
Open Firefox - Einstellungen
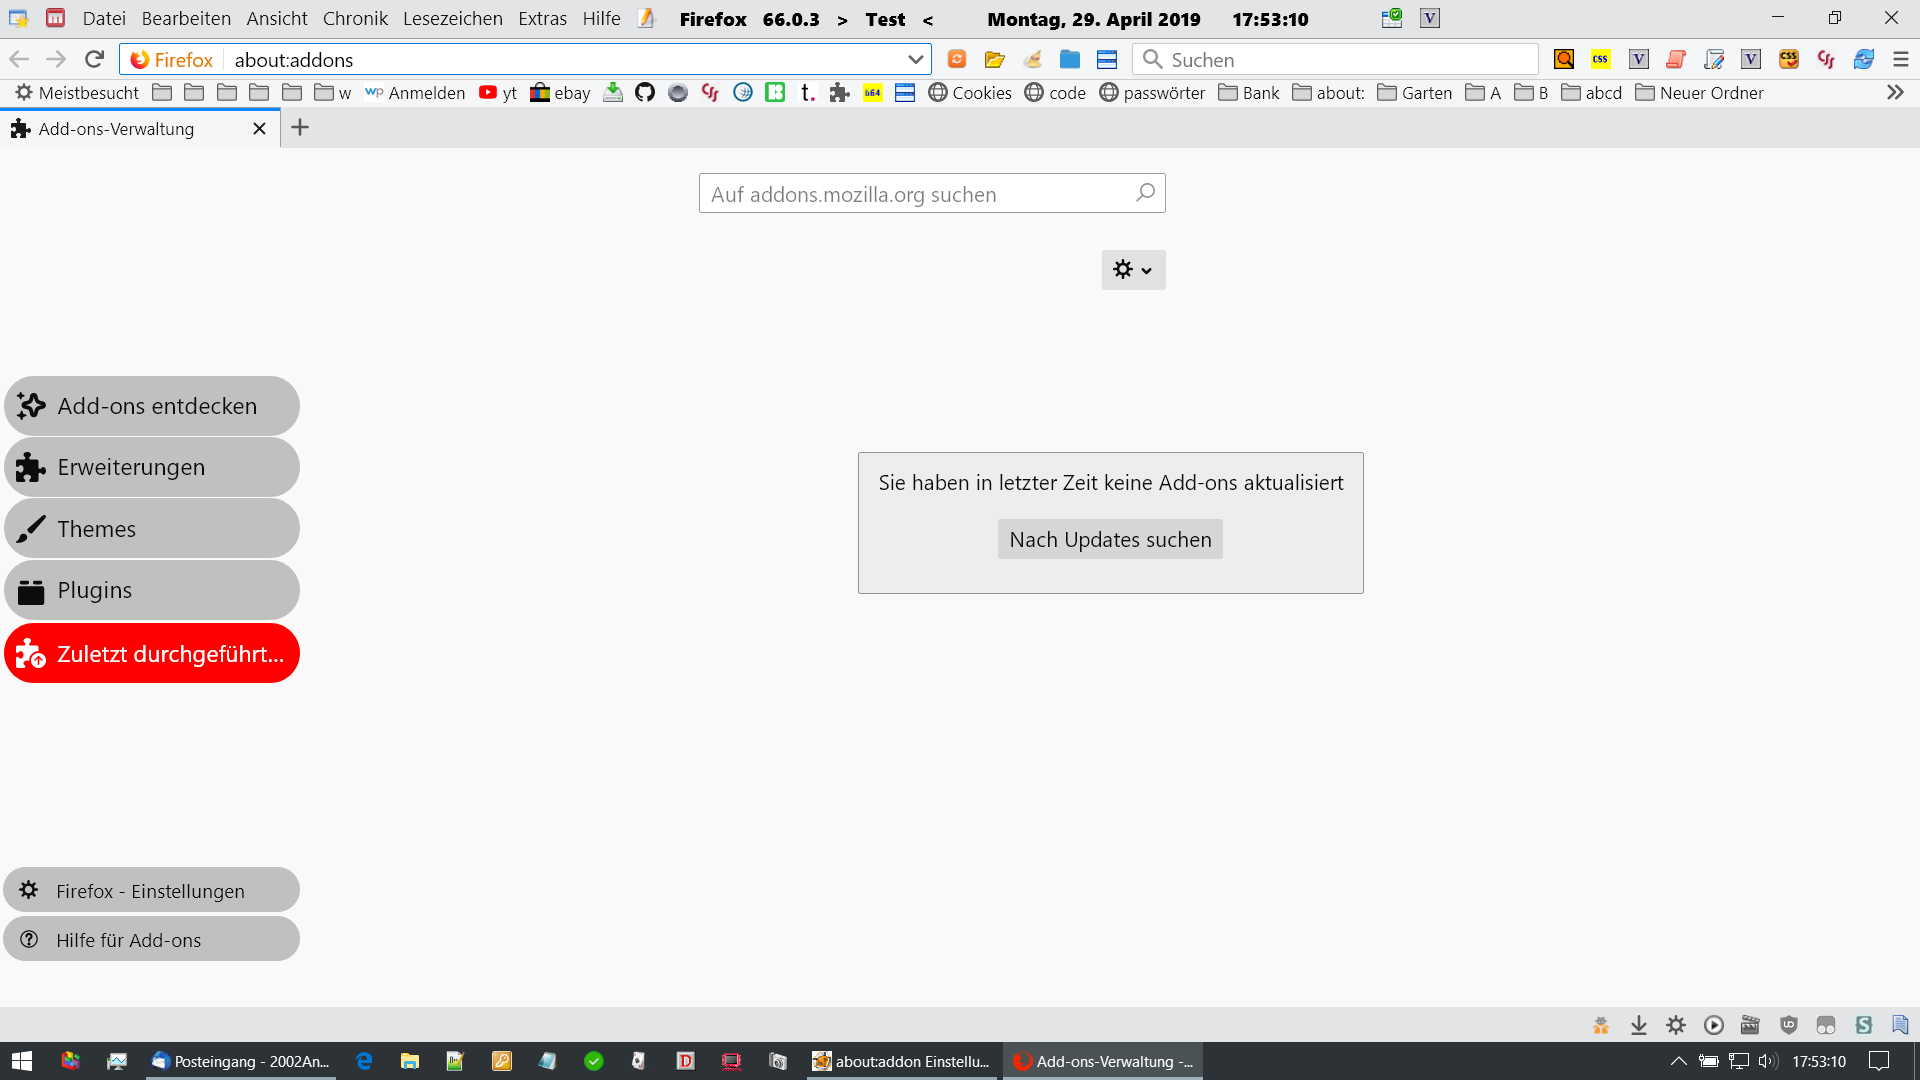tap(152, 890)
